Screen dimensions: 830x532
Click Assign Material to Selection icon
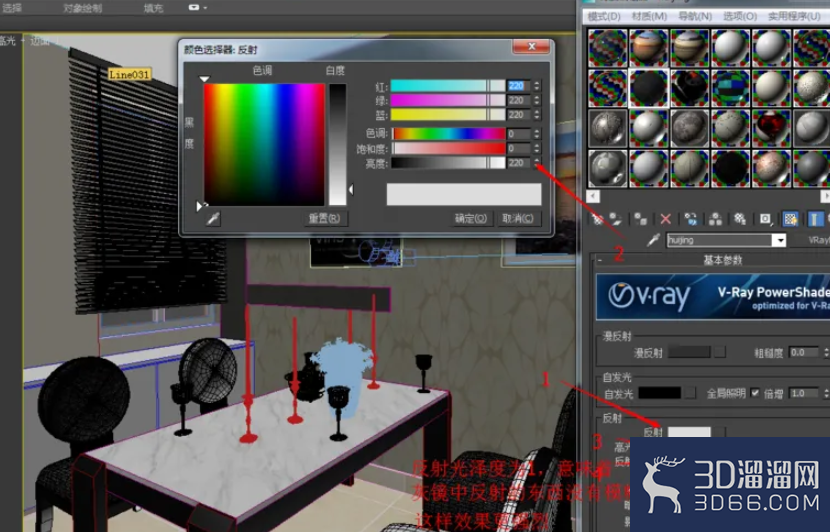640,219
